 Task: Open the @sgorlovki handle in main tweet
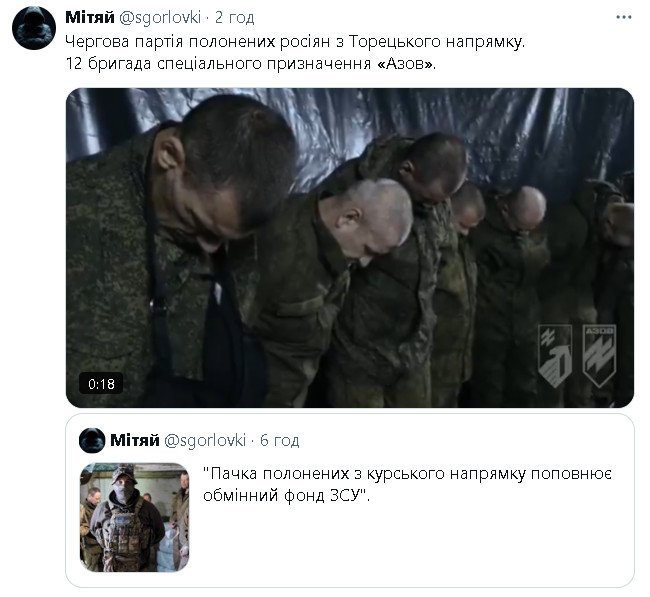click(160, 17)
